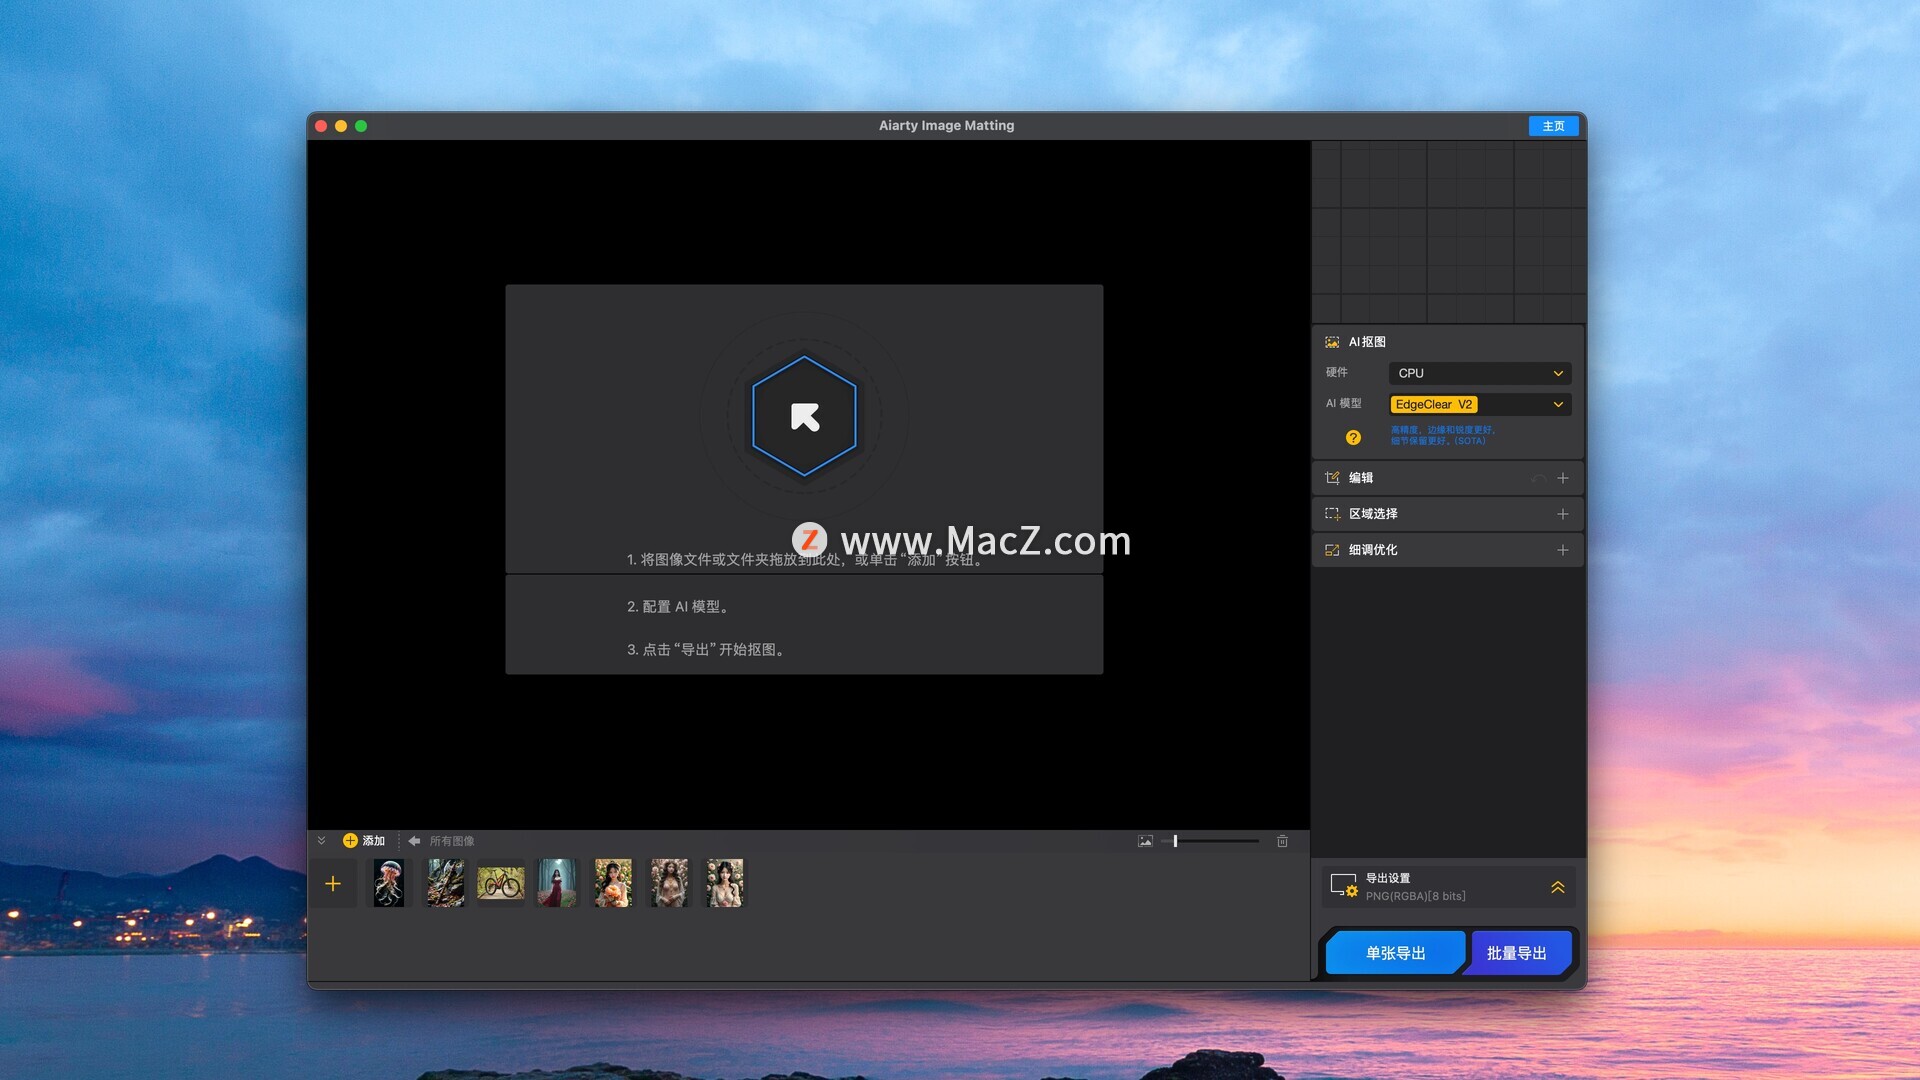
Task: Click the 区域选择 section title
Action: click(x=1373, y=514)
